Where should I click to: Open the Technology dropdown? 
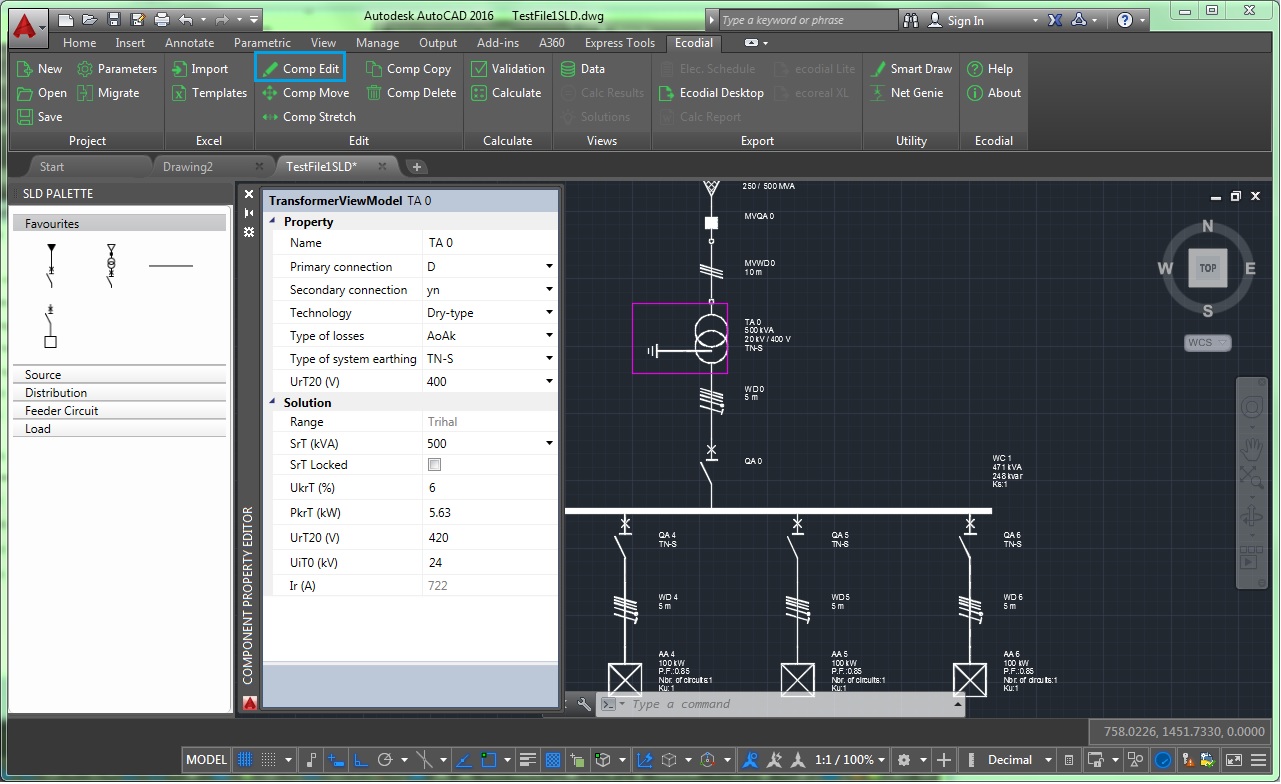(x=549, y=313)
